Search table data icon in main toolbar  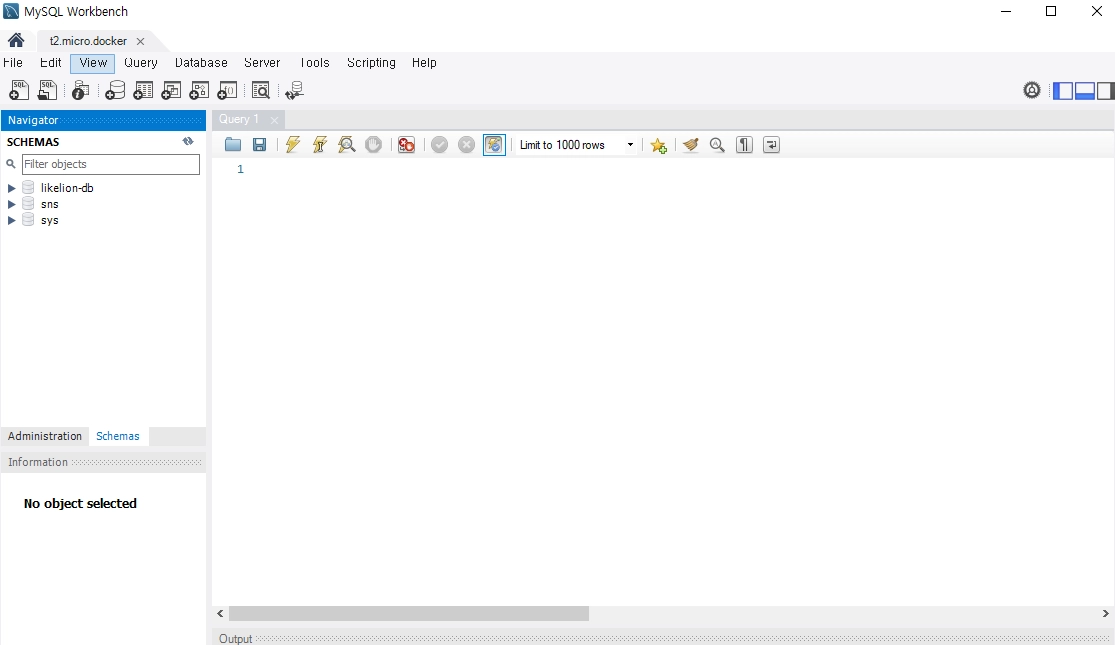[261, 90]
